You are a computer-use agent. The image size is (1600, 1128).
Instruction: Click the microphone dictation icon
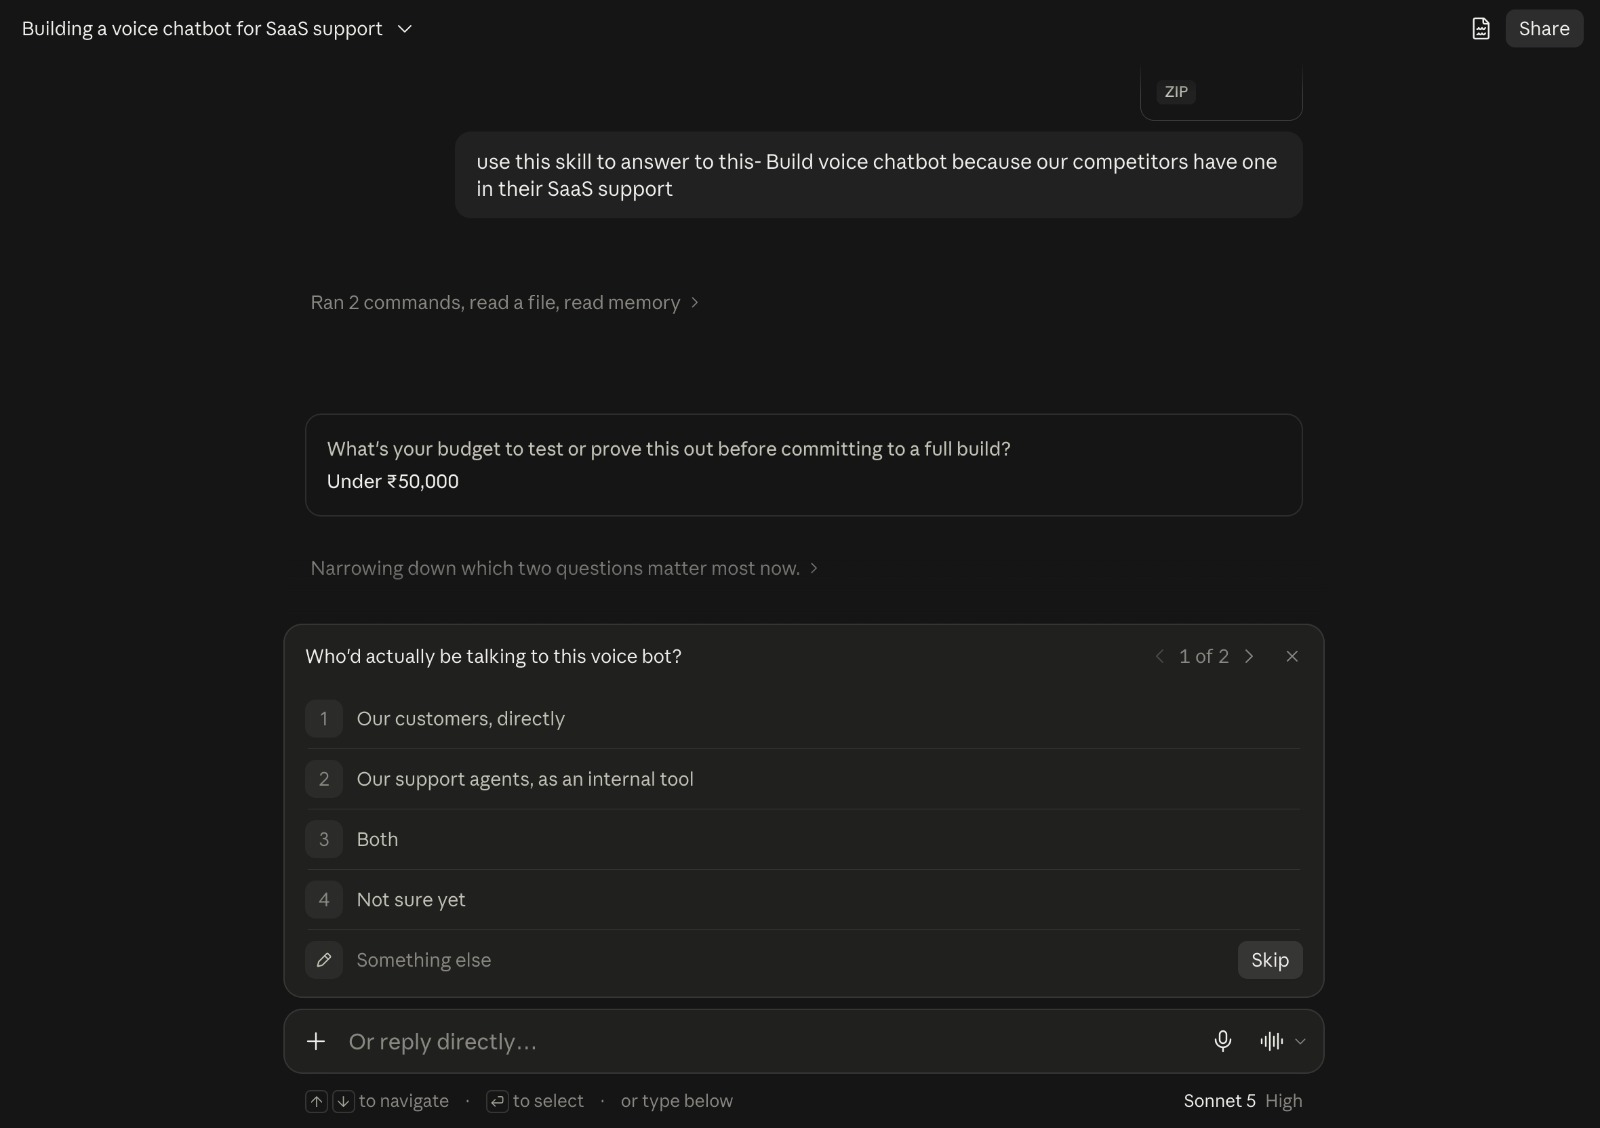point(1222,1041)
